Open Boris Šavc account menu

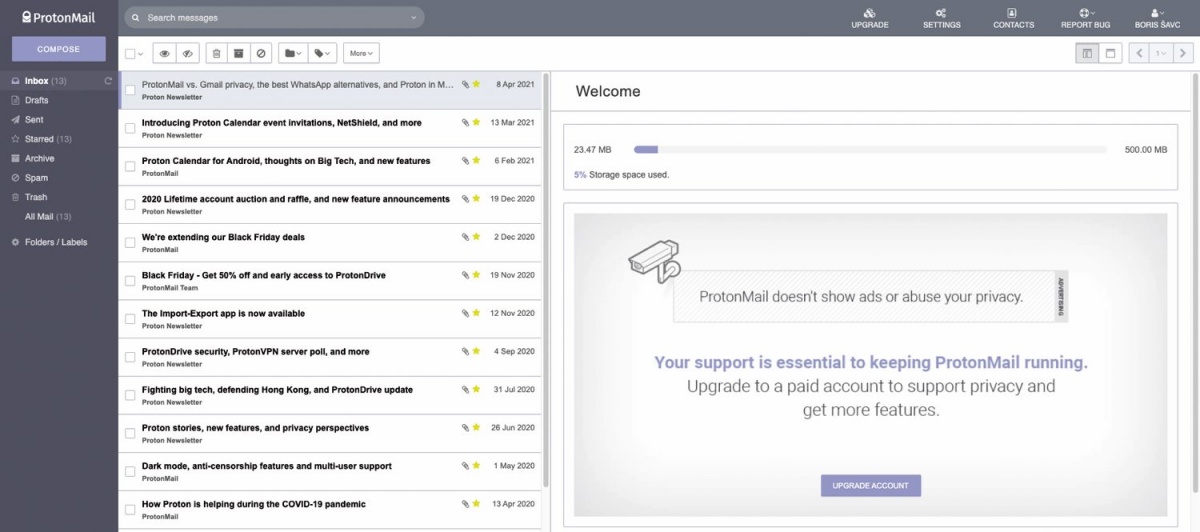coord(1158,18)
